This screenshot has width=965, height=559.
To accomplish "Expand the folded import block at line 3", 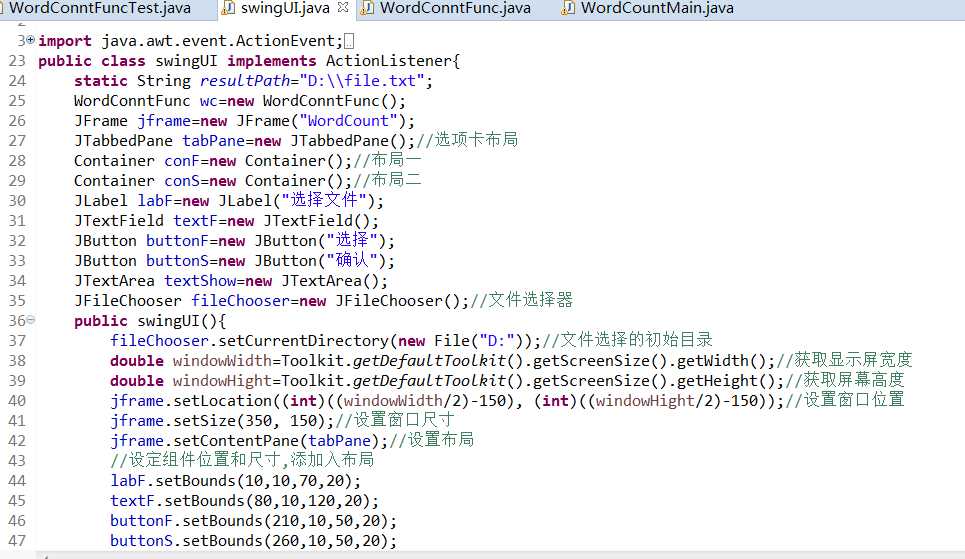I will point(30,40).
